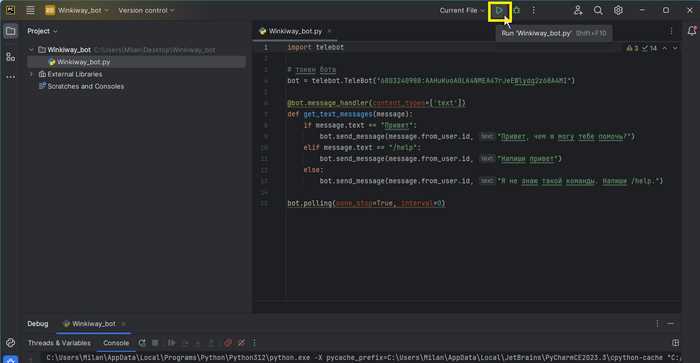
Task: Switch to the Threads & Variables tab
Action: pyautogui.click(x=59, y=343)
